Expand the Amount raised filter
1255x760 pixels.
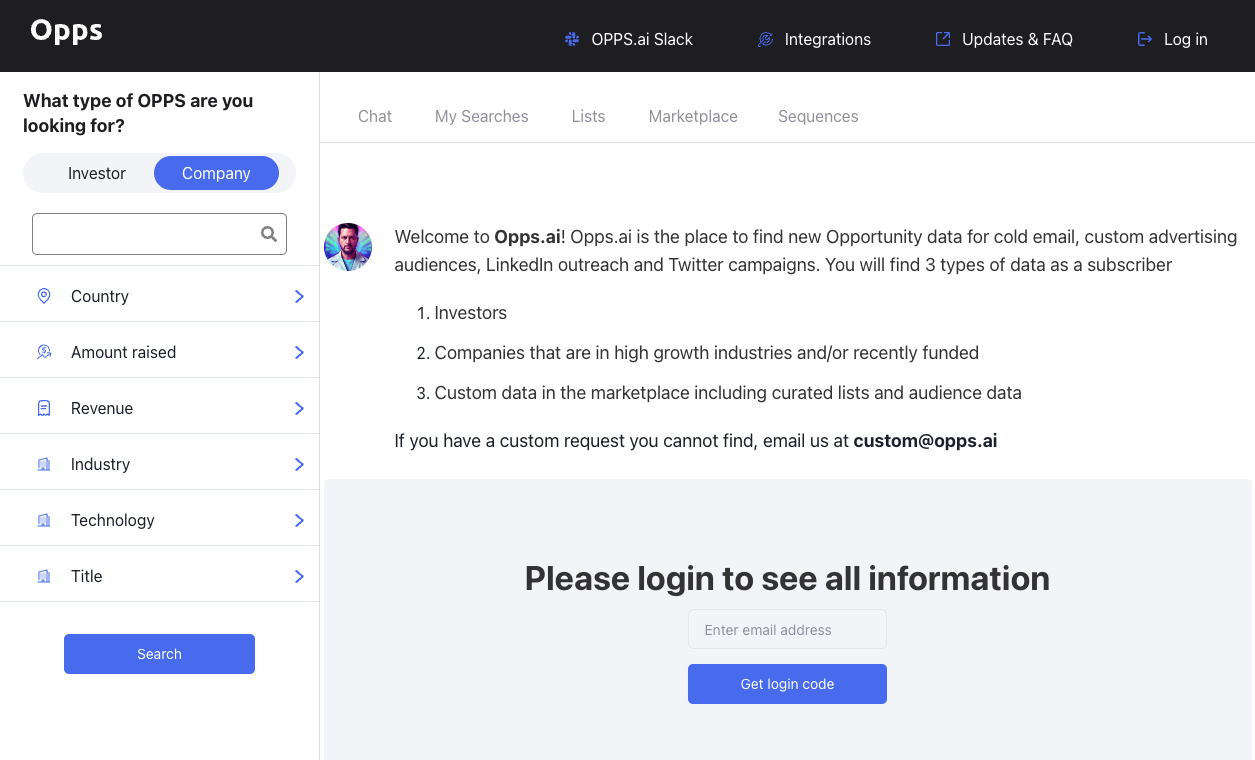[298, 352]
